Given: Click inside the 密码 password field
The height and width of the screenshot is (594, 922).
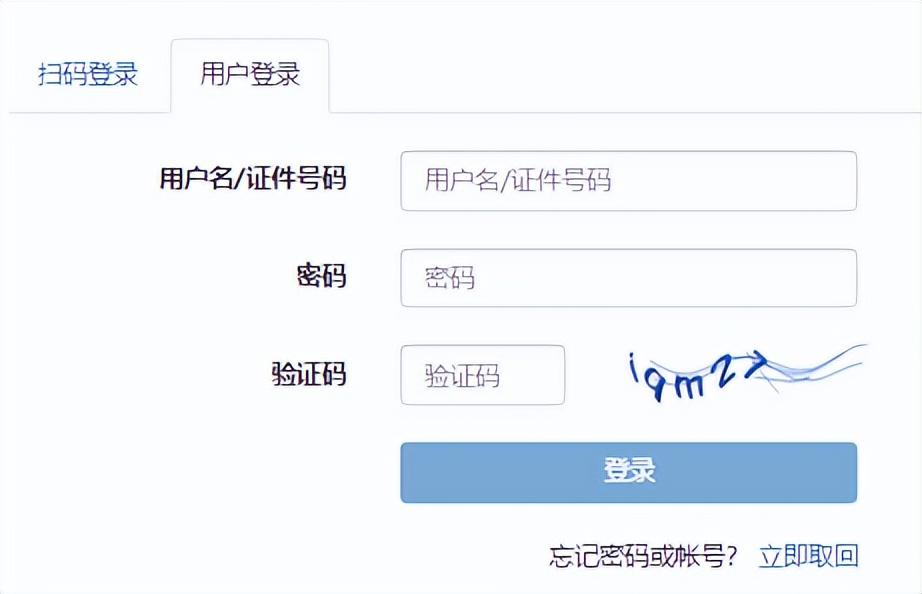Looking at the screenshot, I should pyautogui.click(x=627, y=278).
